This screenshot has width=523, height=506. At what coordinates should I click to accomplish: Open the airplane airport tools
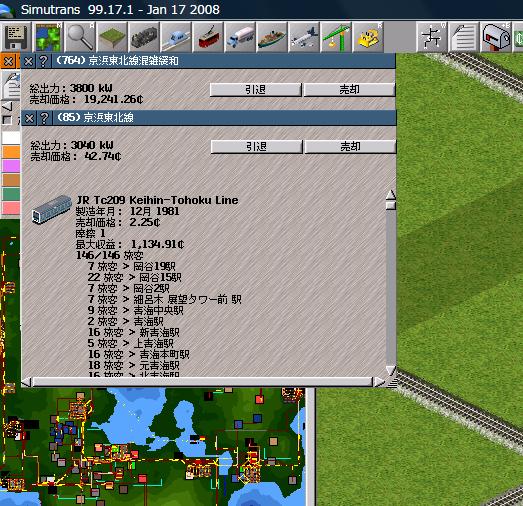(x=304, y=37)
